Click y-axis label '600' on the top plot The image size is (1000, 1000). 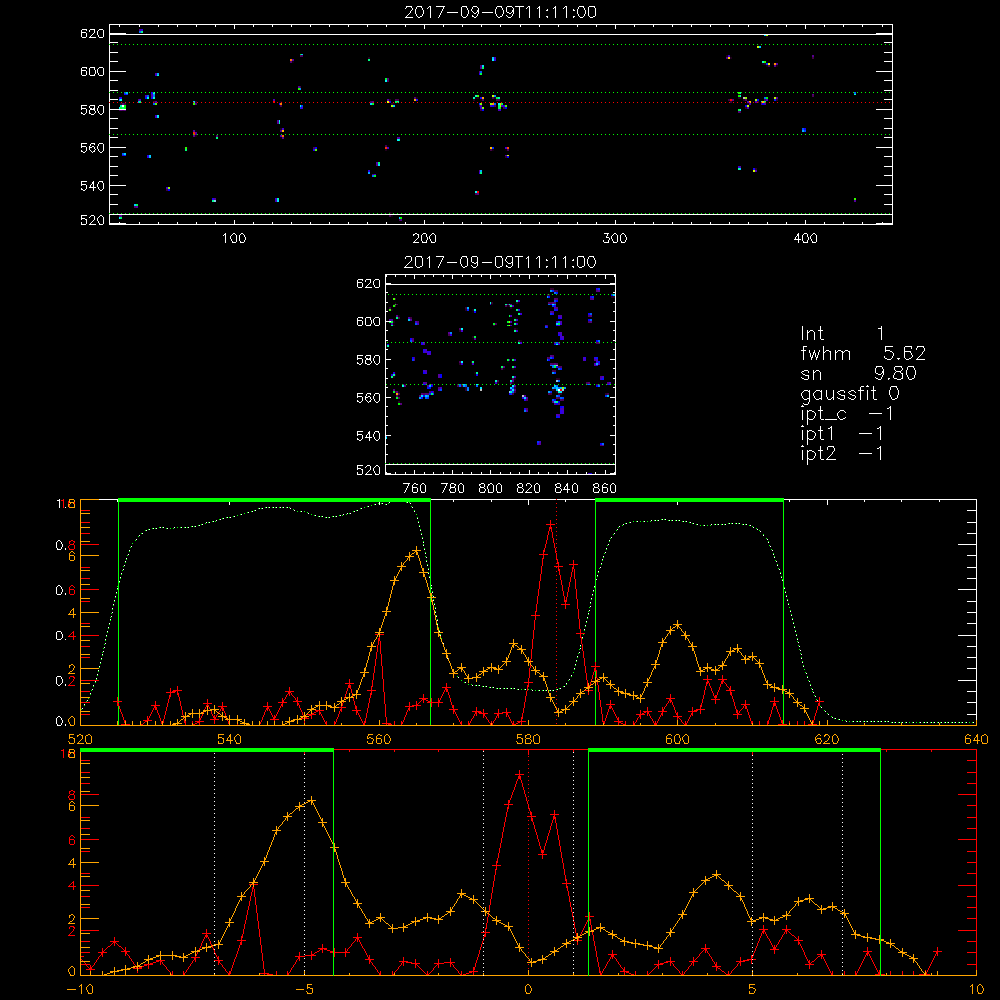(x=92, y=71)
